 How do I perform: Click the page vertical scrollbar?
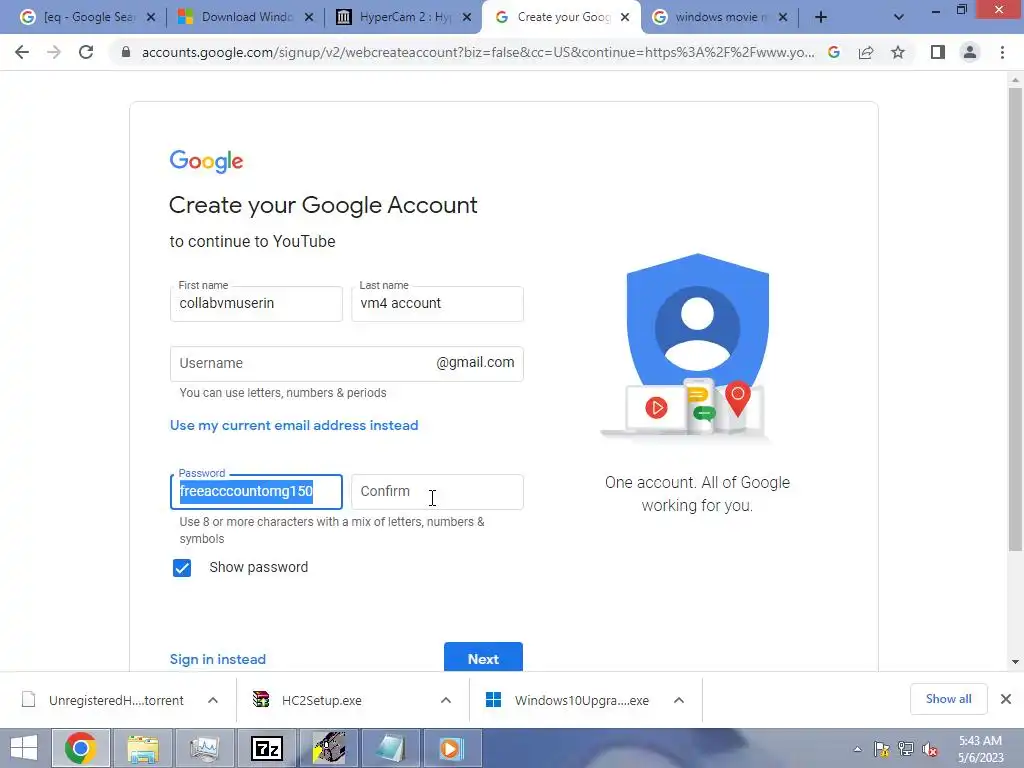(1015, 320)
